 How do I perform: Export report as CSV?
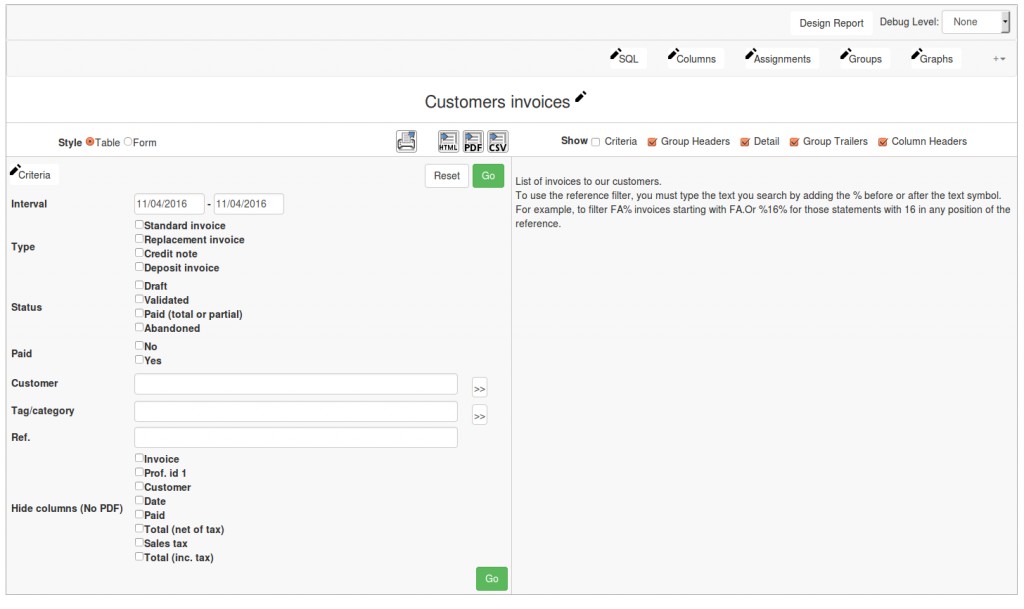[498, 142]
